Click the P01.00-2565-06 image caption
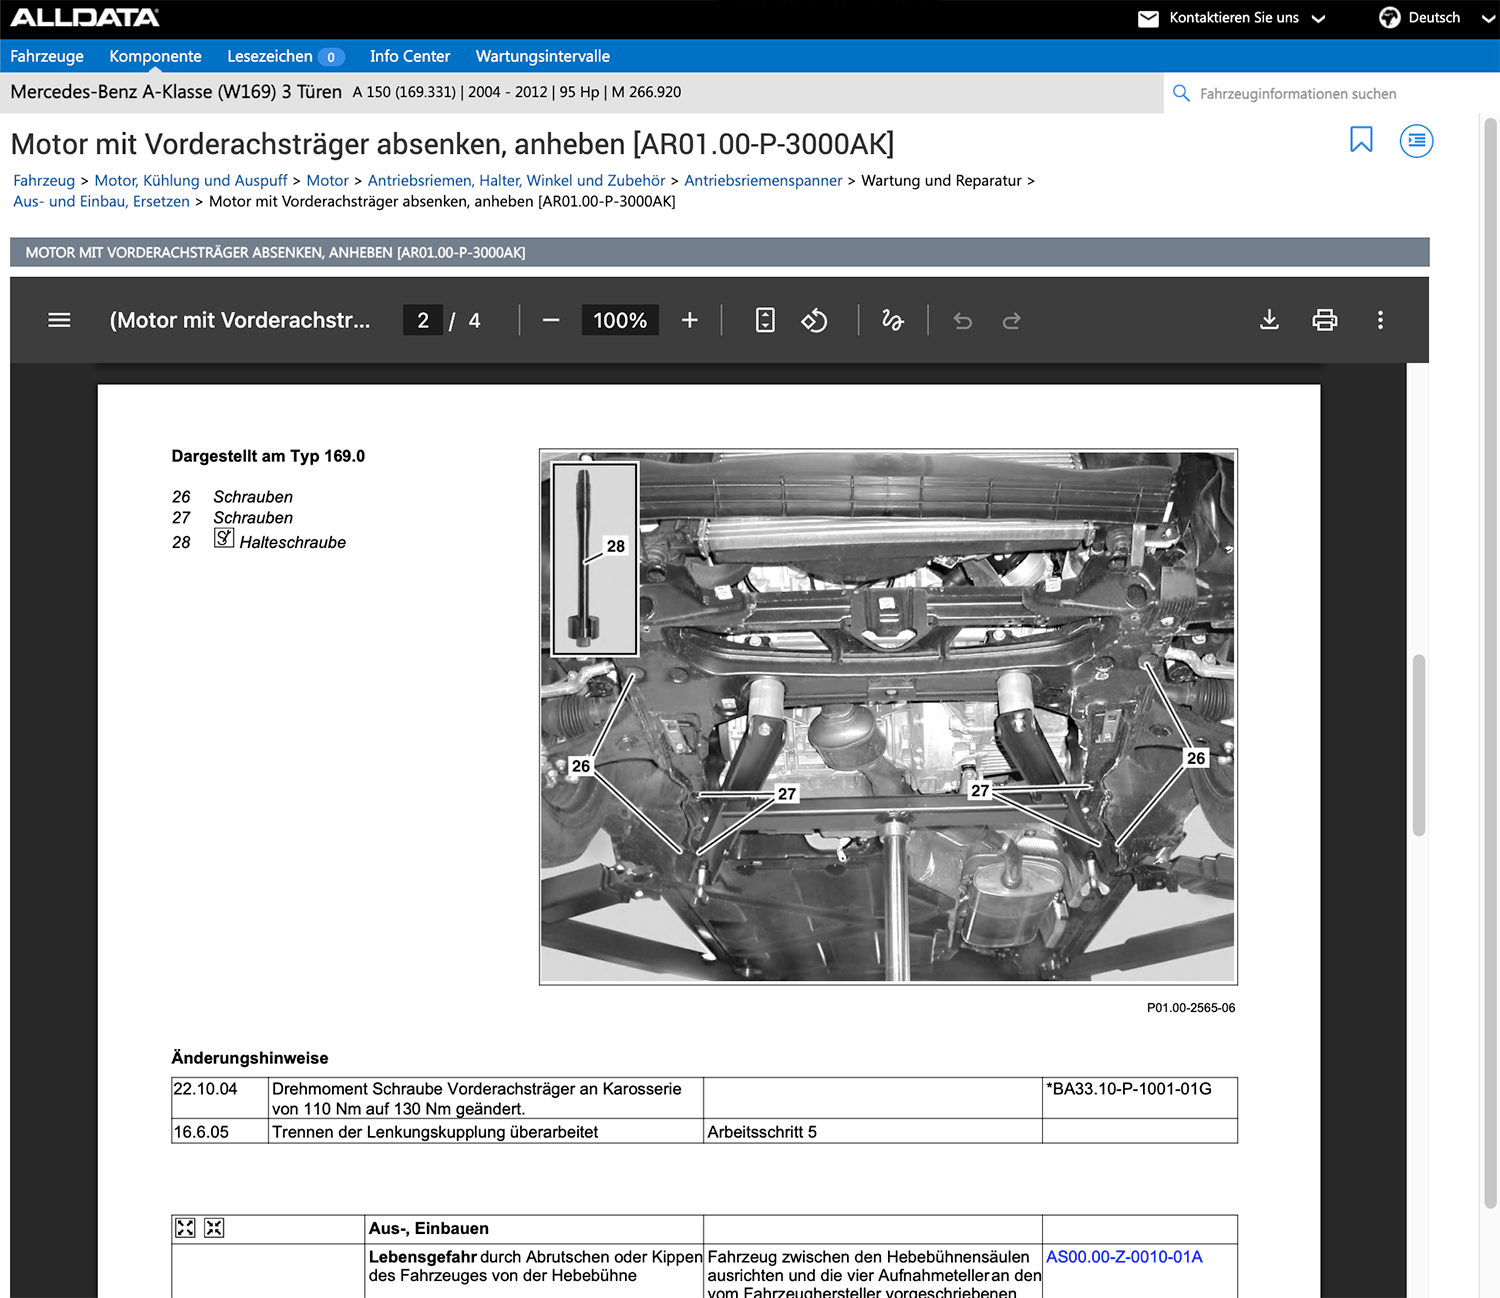The image size is (1500, 1298). (1191, 1008)
